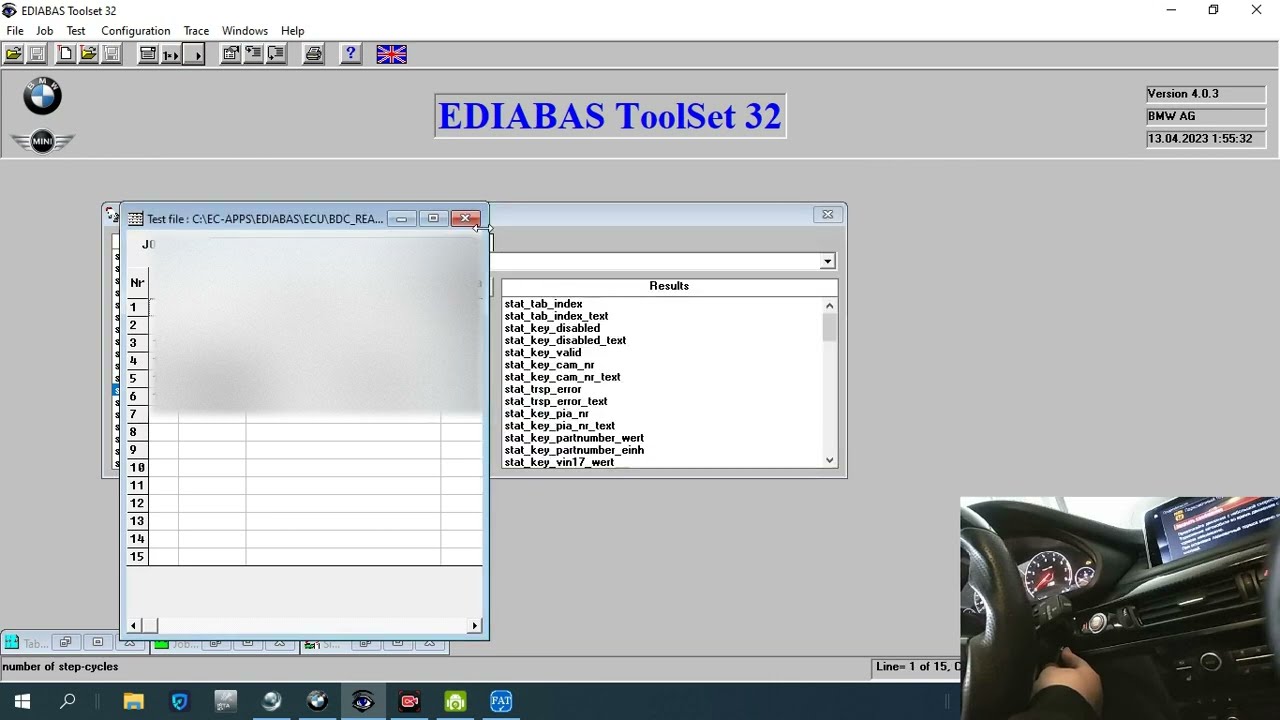This screenshot has width=1280, height=720.
Task: Print using the printer toolbar icon
Action: tap(314, 54)
